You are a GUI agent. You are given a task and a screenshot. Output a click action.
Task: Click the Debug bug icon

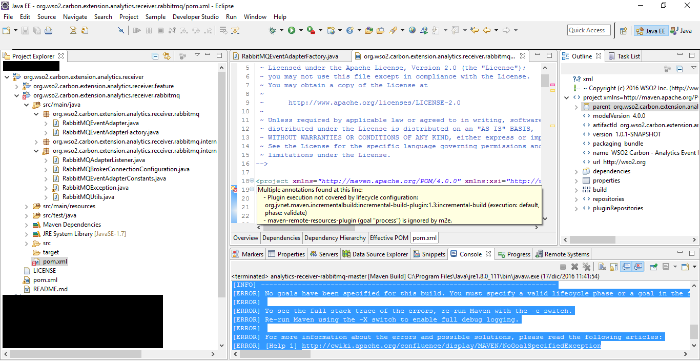pos(273,30)
